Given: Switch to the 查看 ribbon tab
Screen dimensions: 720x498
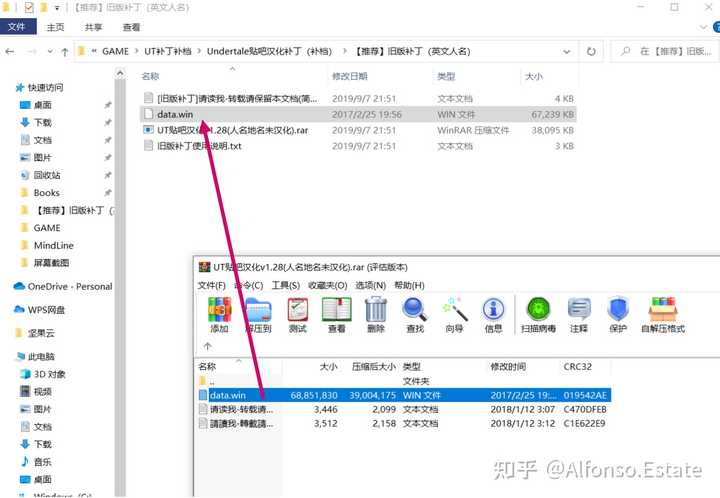Looking at the screenshot, I should (x=131, y=27).
